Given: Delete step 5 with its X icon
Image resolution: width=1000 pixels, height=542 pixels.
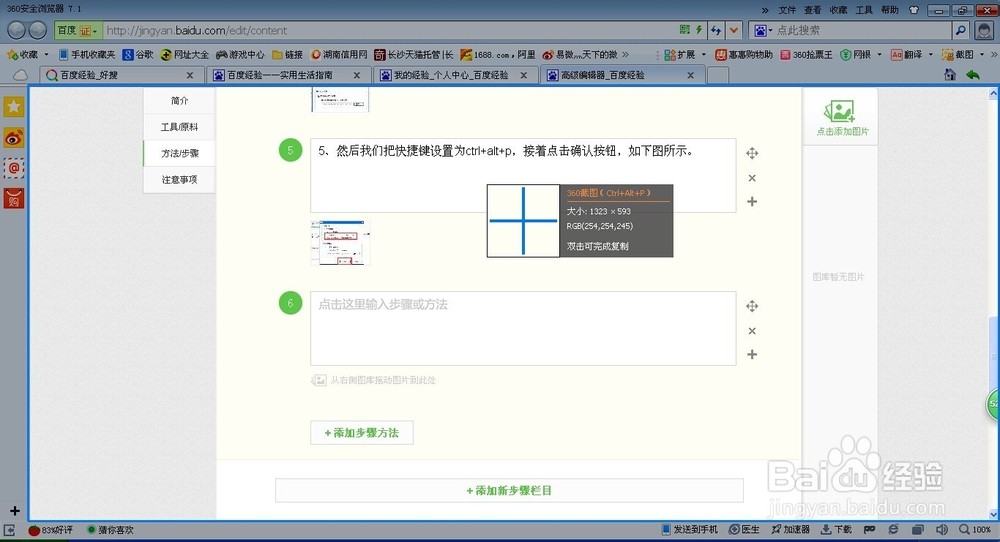Looking at the screenshot, I should [x=752, y=178].
